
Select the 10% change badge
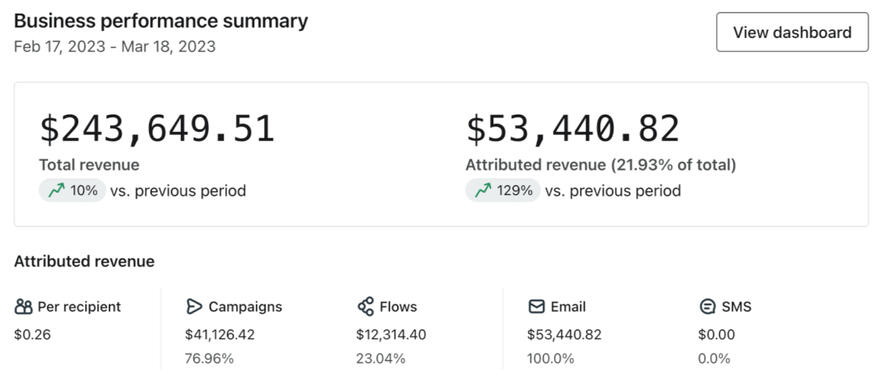pos(72,191)
